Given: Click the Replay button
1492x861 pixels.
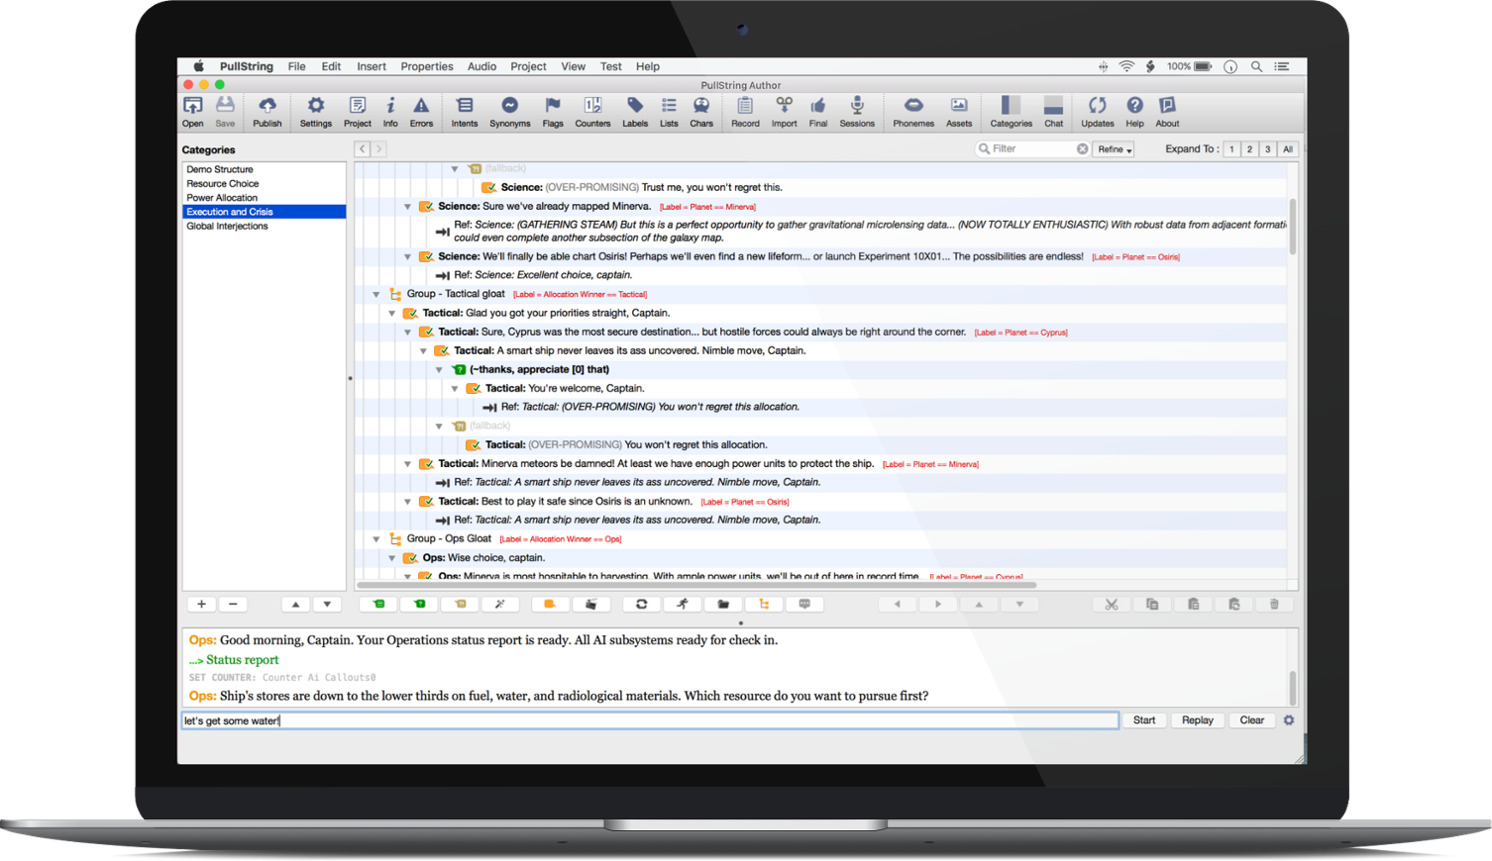Looking at the screenshot, I should [x=1197, y=720].
